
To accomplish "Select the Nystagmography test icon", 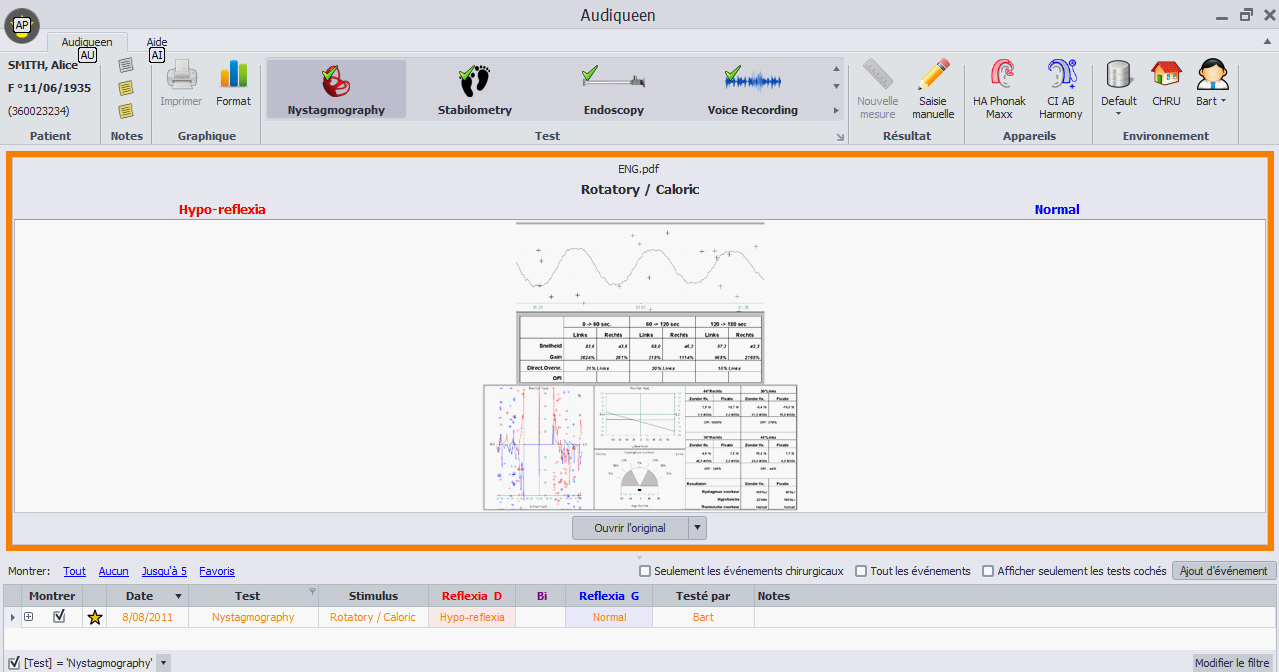I will [336, 88].
